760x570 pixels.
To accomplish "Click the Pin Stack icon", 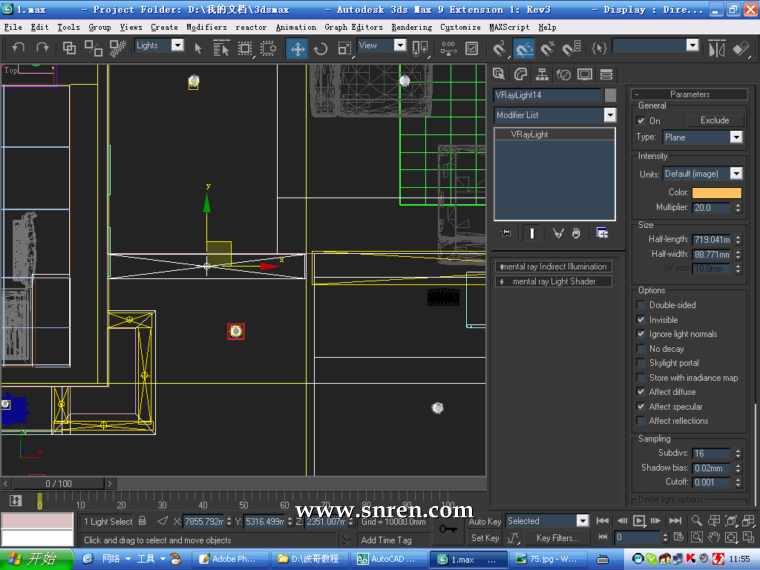I will point(506,233).
